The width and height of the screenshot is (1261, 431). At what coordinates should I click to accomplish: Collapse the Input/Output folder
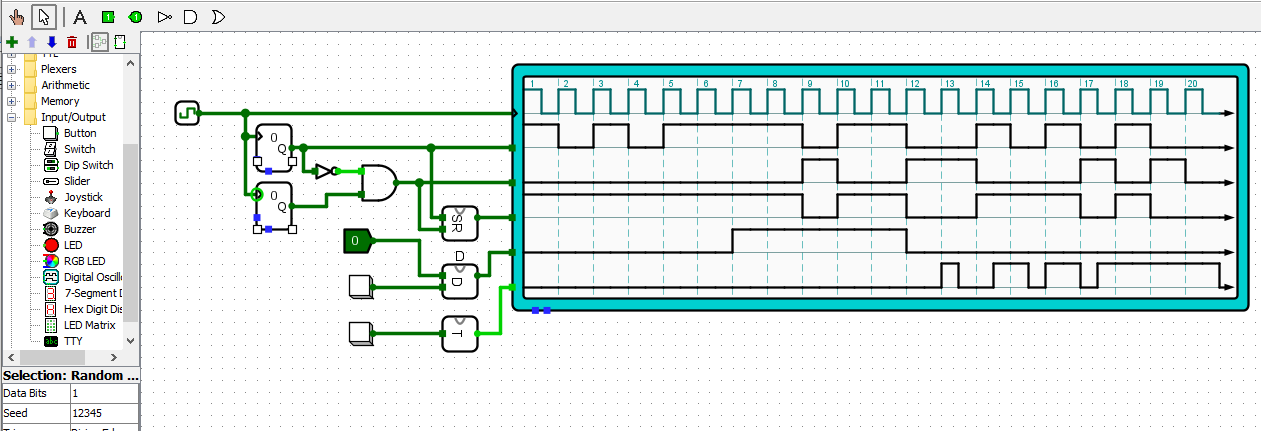click(11, 117)
